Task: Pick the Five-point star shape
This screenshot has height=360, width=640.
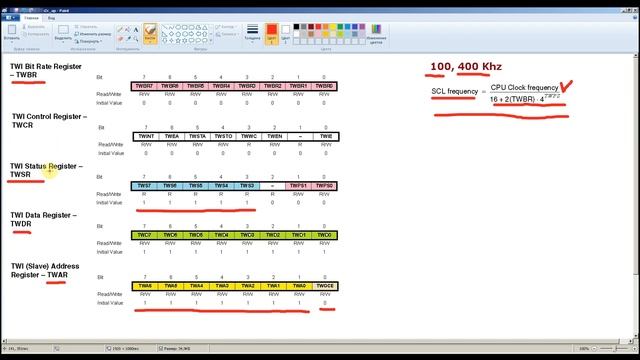Action: point(178,41)
